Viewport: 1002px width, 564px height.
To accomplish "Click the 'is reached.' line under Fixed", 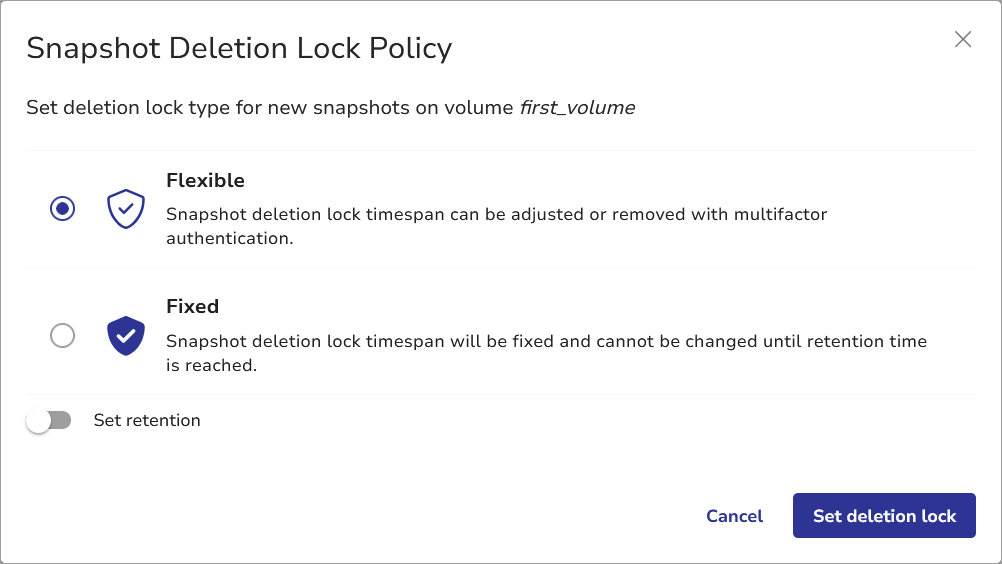I will pyautogui.click(x=211, y=366).
